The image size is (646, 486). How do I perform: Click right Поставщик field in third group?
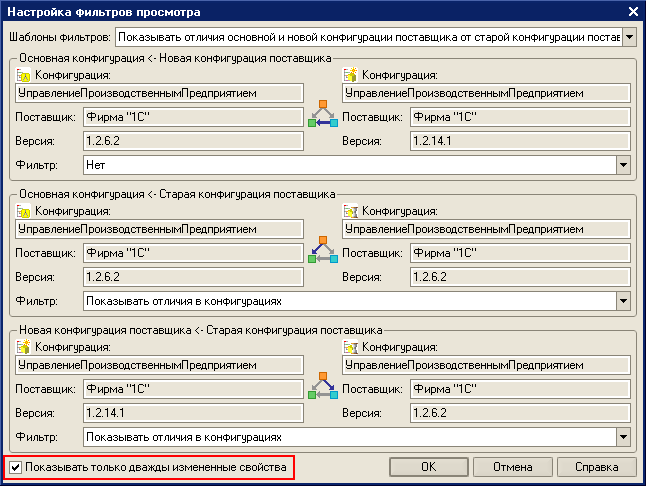coord(520,389)
